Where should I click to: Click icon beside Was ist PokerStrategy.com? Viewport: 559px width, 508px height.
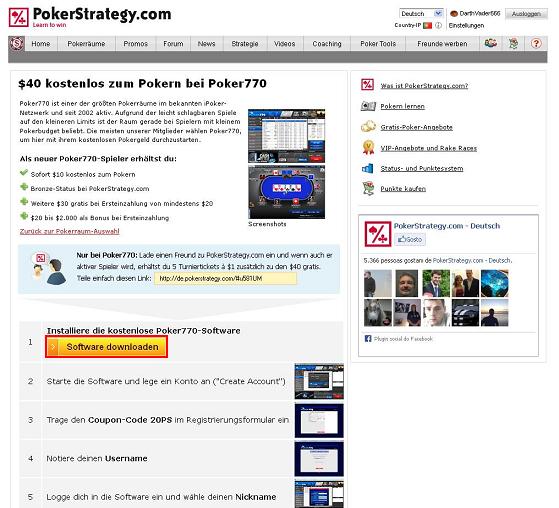coord(367,85)
